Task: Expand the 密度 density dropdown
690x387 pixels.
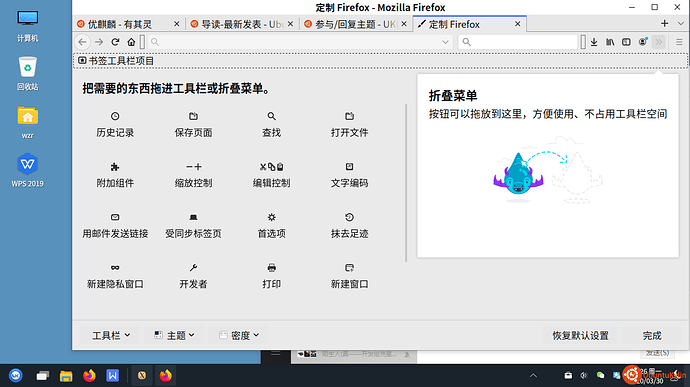Action: point(239,335)
